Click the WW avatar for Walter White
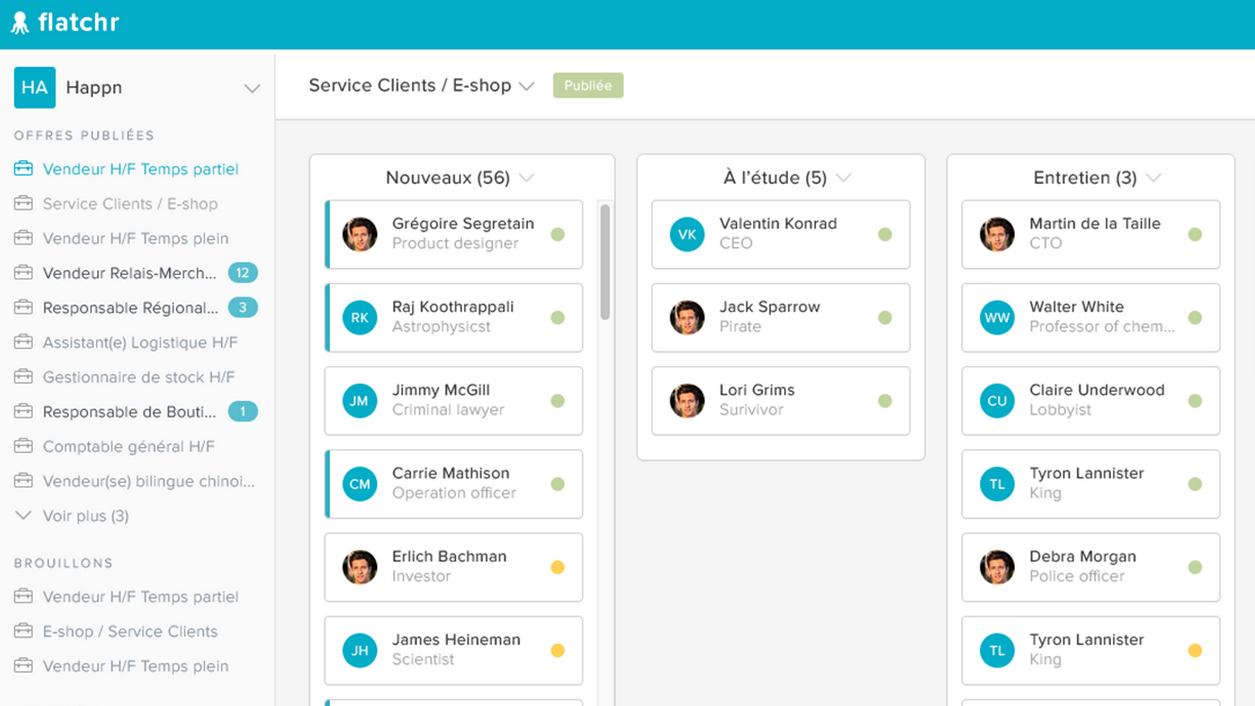 tap(997, 318)
